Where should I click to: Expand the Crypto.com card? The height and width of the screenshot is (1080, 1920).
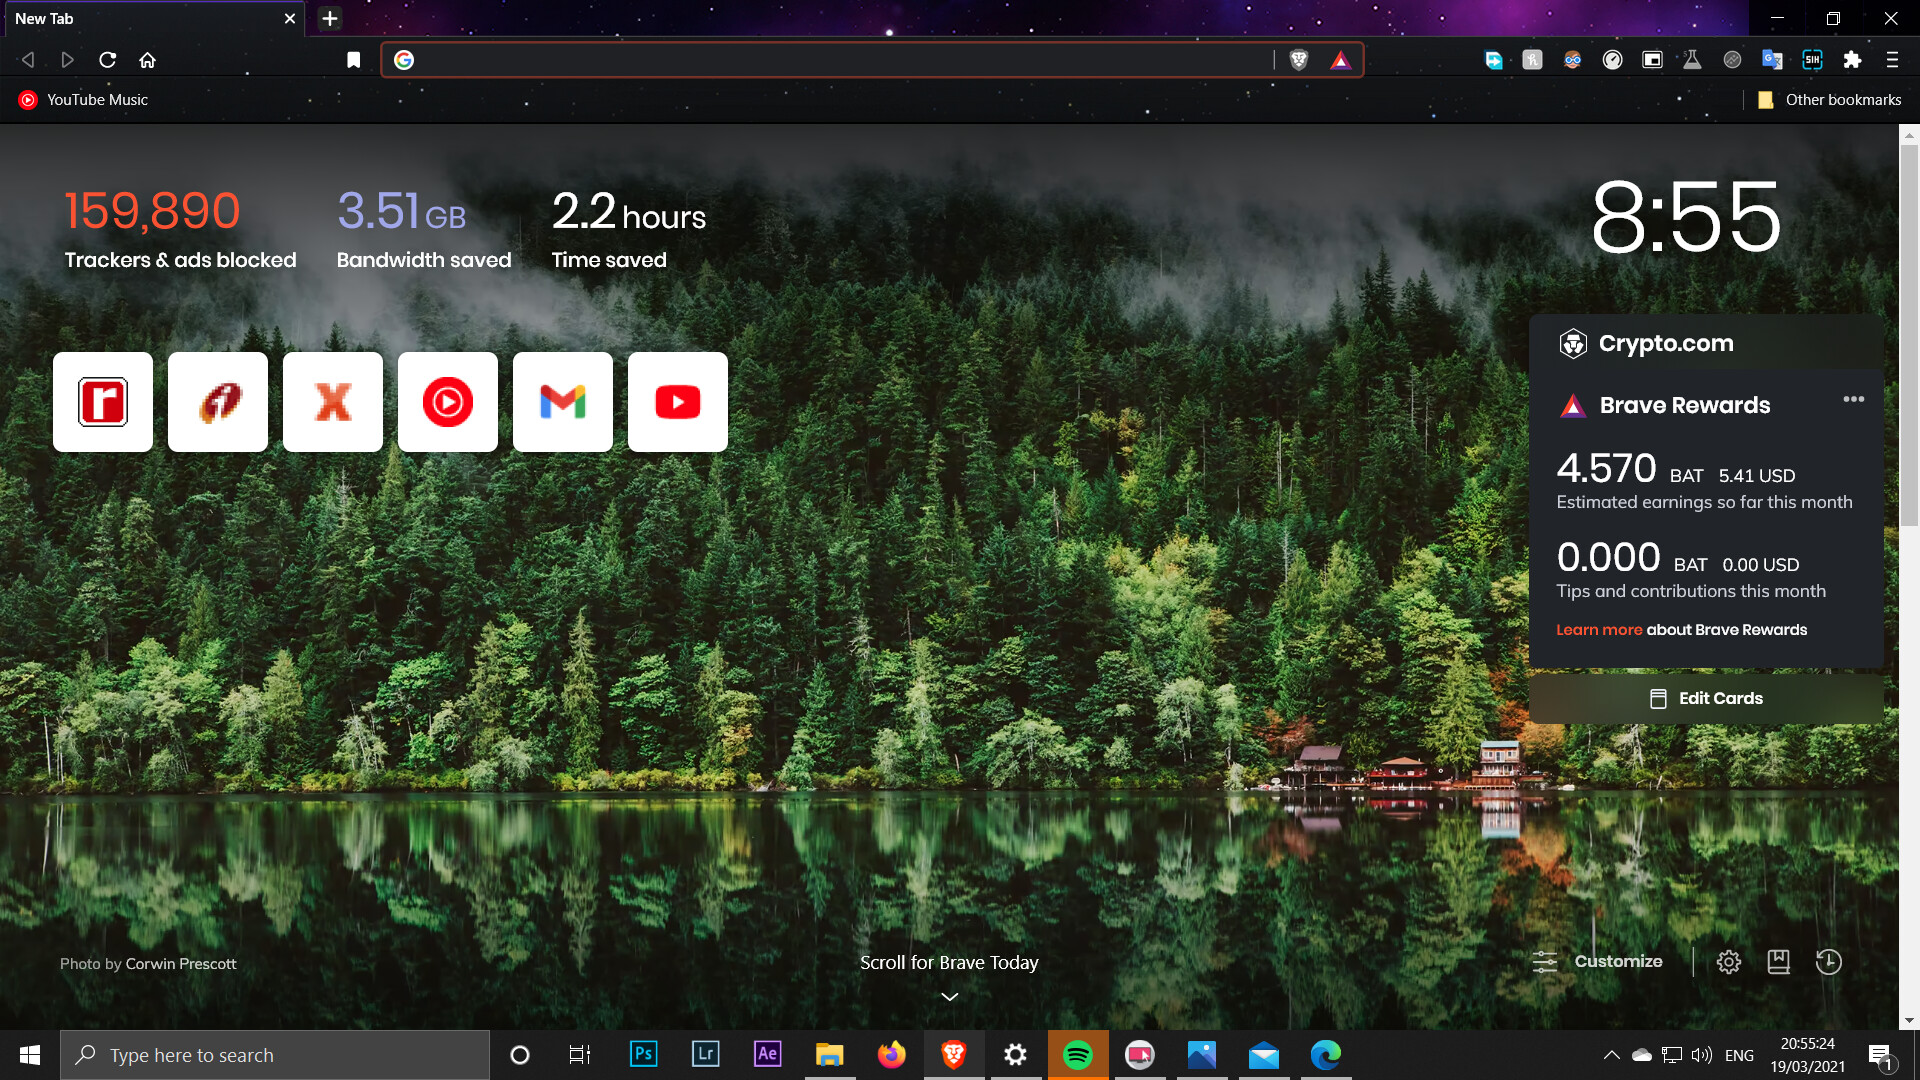[1665, 343]
